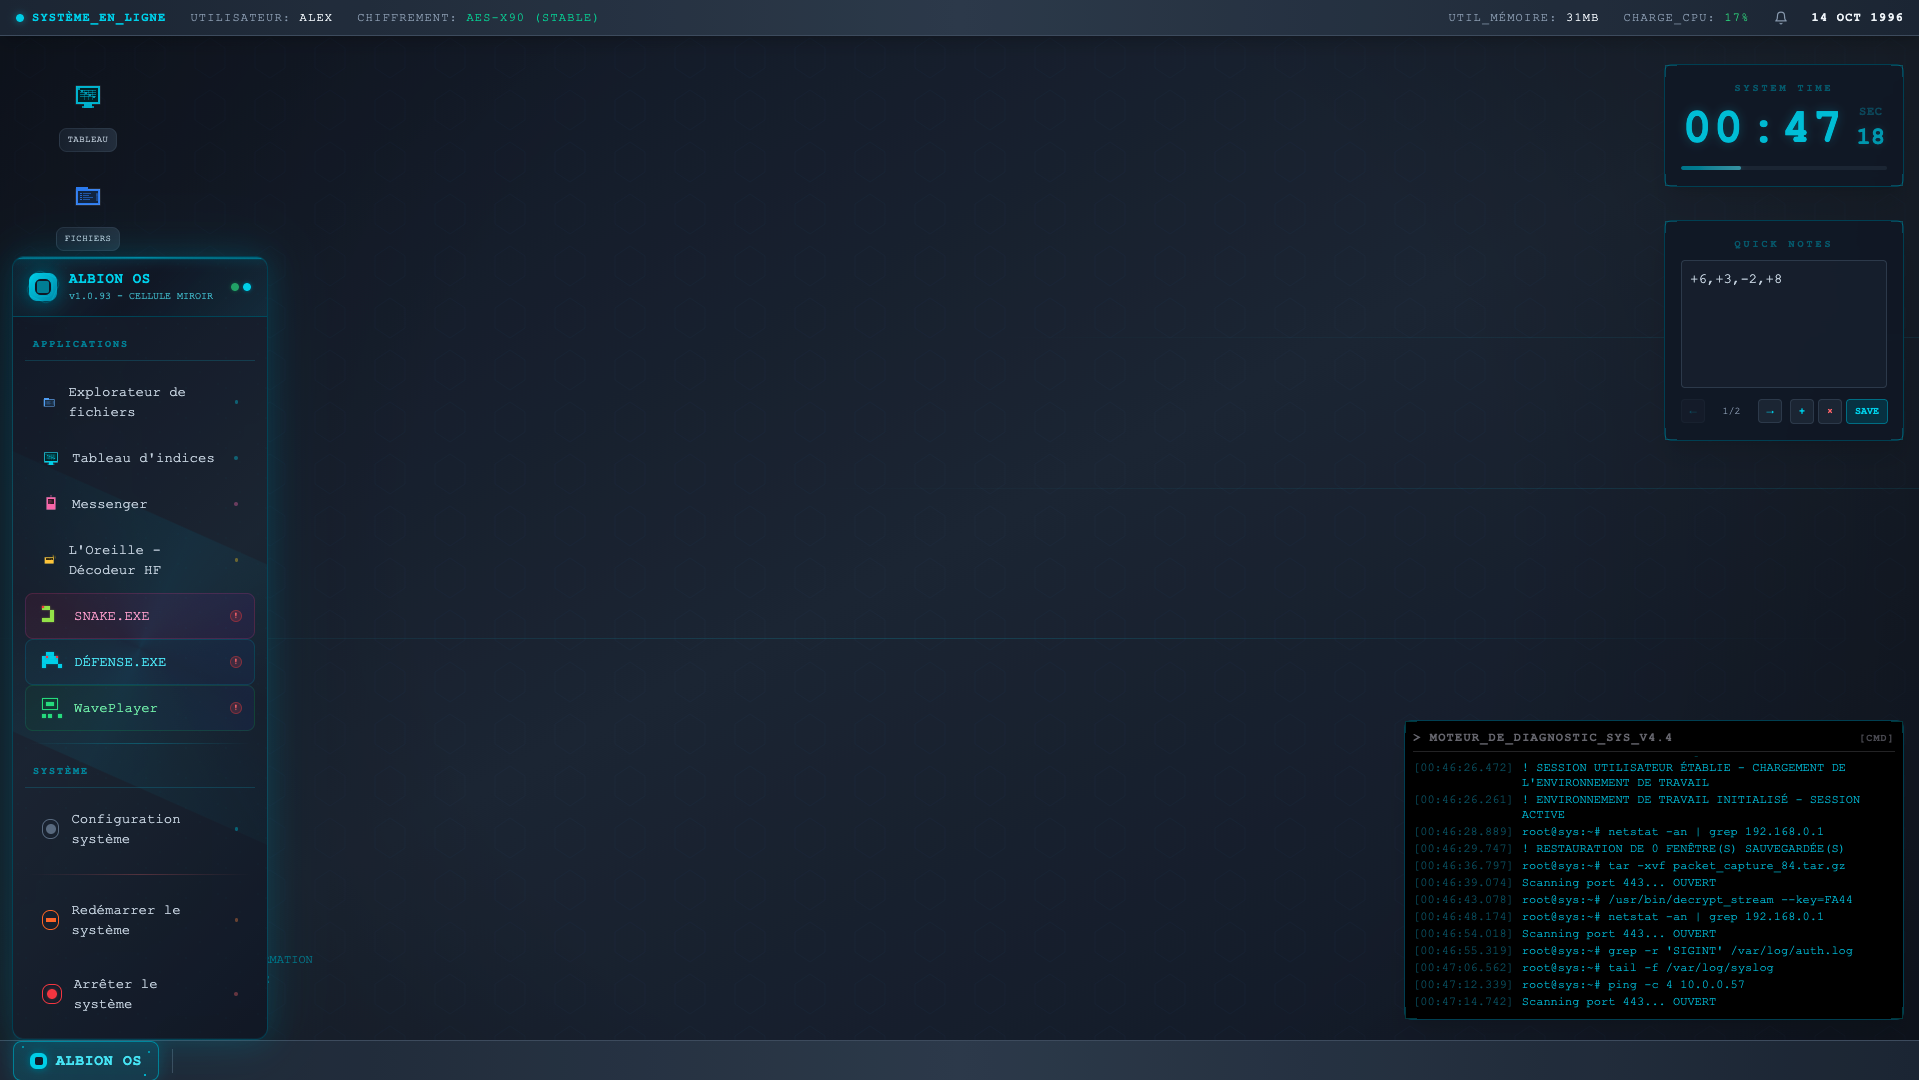Viewport: 1919px width, 1080px height.
Task: Launch SNAKE.EXE from the applications list
Action: [x=140, y=616]
